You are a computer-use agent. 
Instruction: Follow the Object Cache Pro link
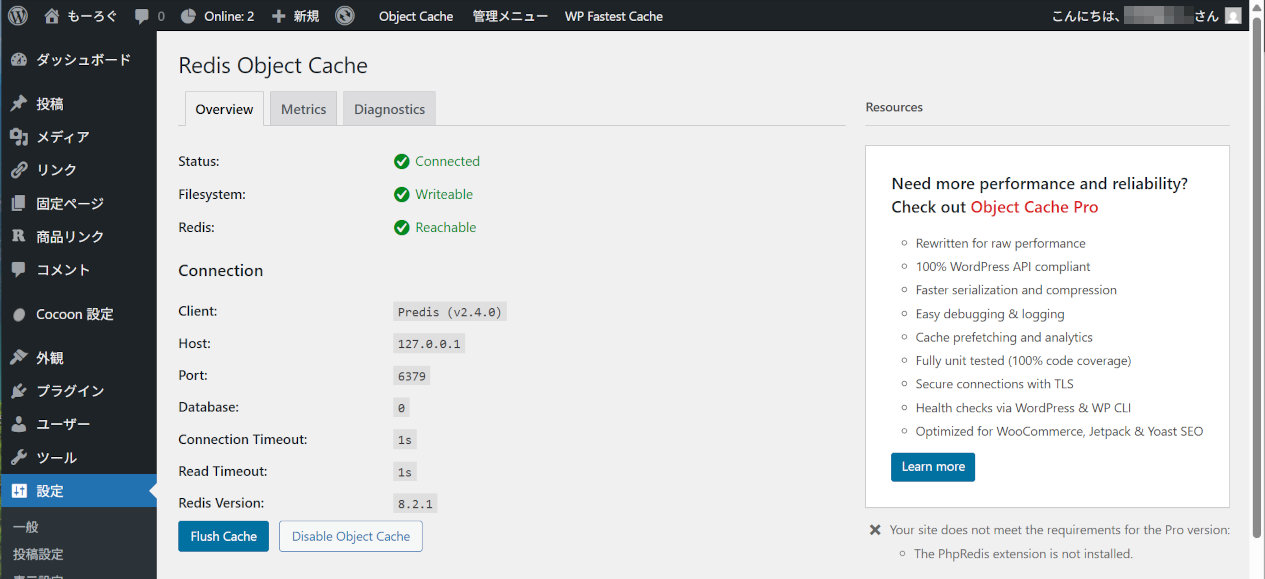1034,207
